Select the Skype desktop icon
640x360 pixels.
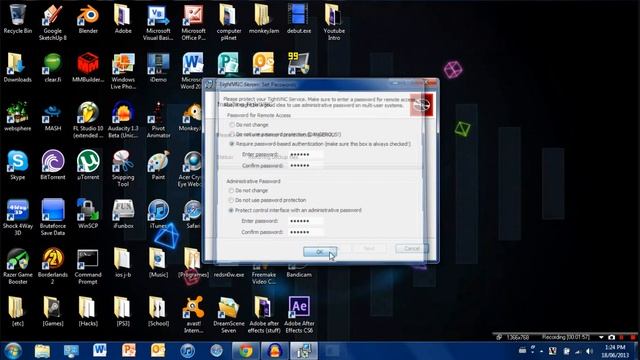[18, 165]
